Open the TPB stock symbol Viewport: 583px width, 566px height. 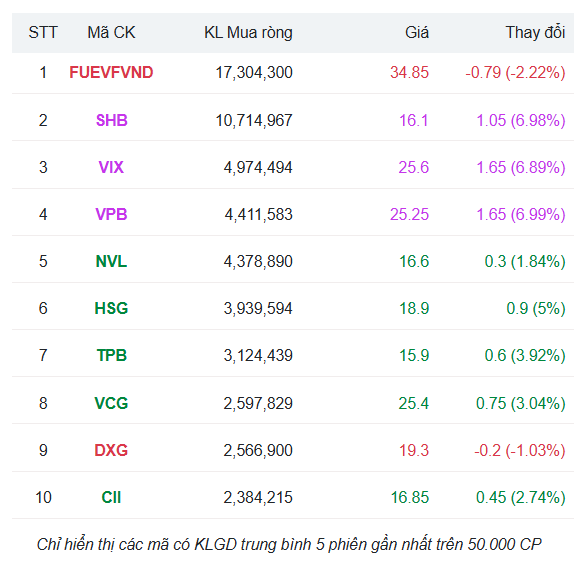(112, 356)
